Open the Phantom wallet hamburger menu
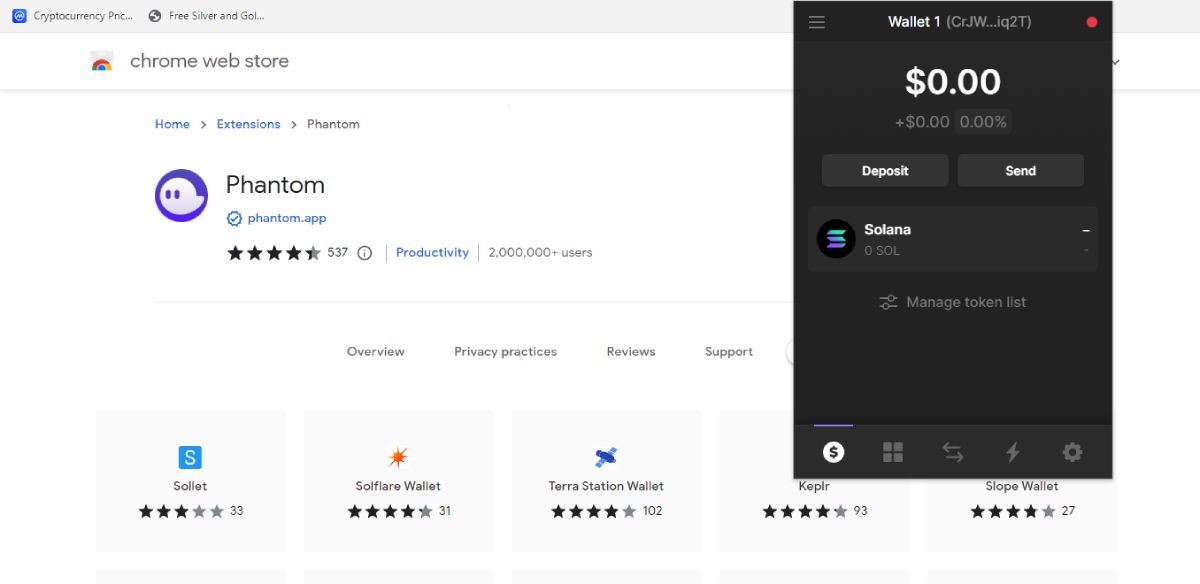1200x584 pixels. [x=817, y=22]
